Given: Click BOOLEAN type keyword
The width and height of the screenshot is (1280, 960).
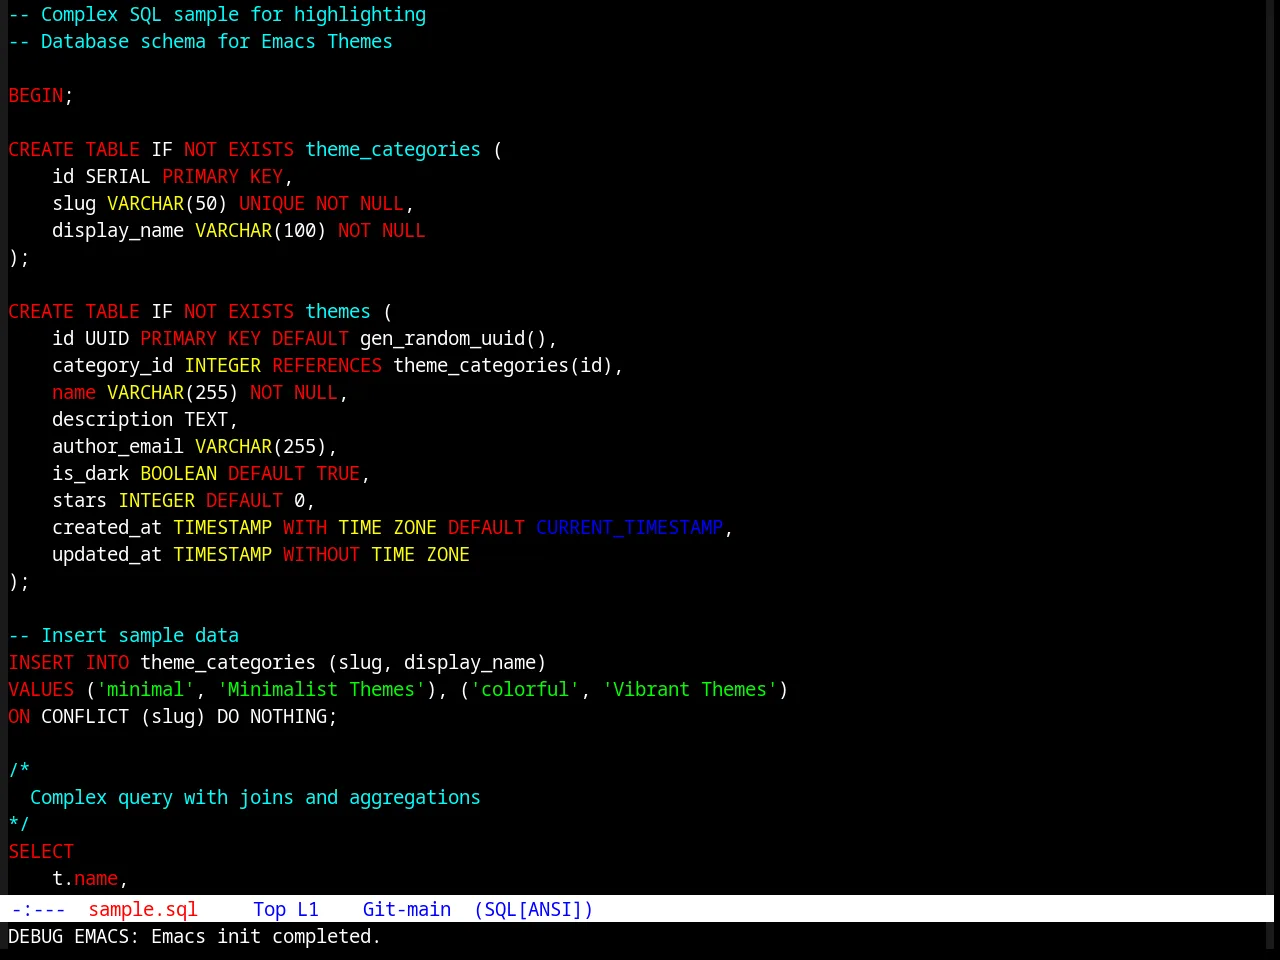Looking at the screenshot, I should click(x=179, y=473).
